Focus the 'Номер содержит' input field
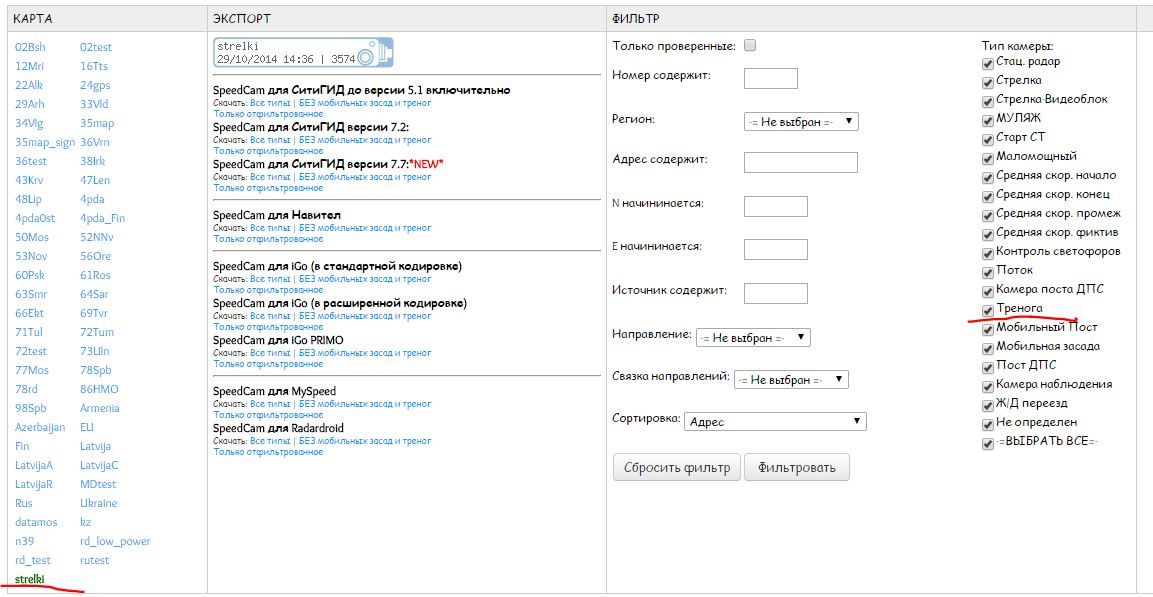 pos(771,78)
